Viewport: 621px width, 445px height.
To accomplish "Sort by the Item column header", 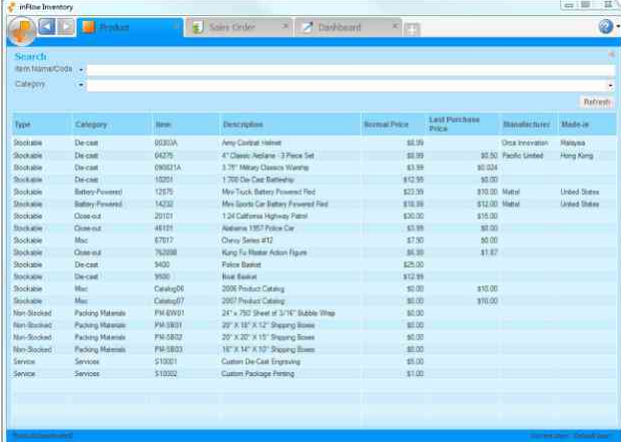I will pos(186,124).
